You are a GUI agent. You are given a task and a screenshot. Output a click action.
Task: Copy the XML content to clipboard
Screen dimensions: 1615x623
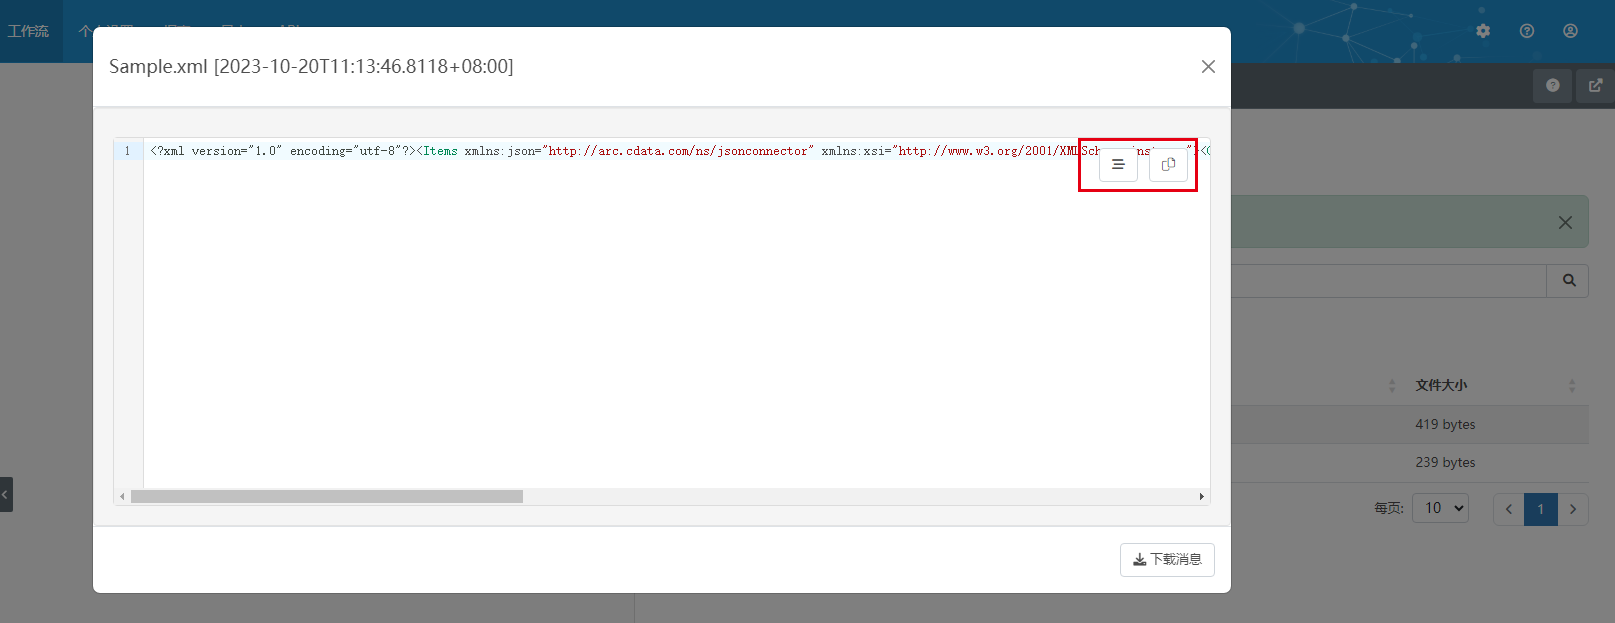click(1168, 165)
